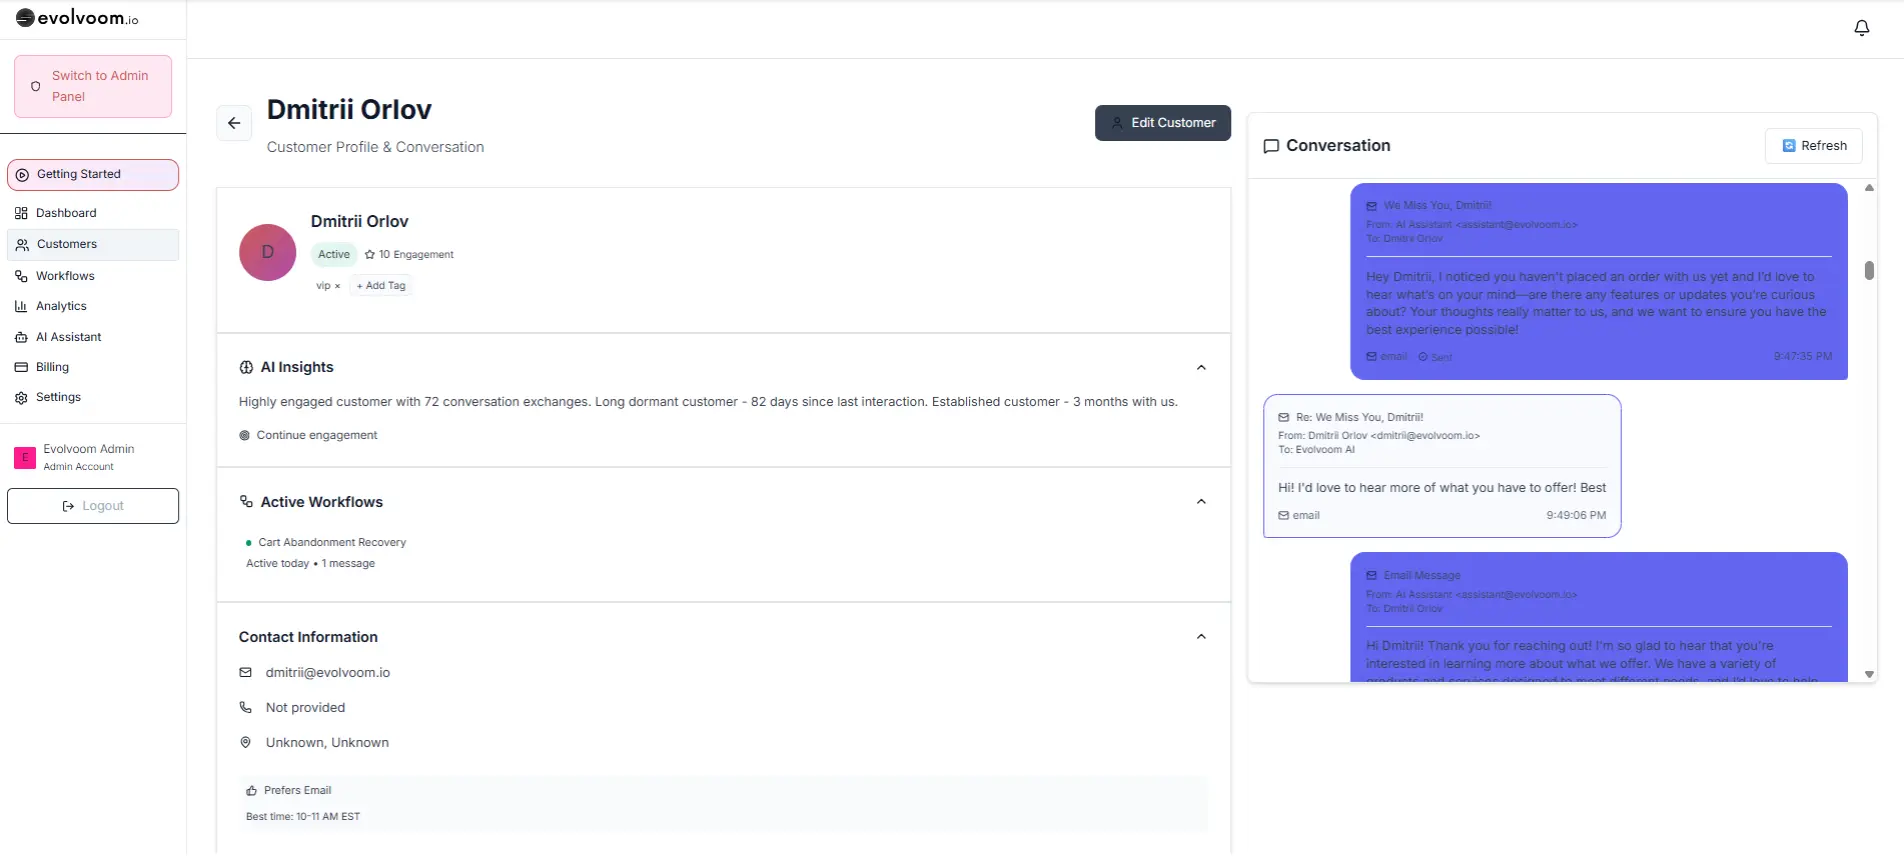Click the envelope icon in Re: We Miss You reply
Viewport: 1904px width, 857px height.
click(1284, 418)
